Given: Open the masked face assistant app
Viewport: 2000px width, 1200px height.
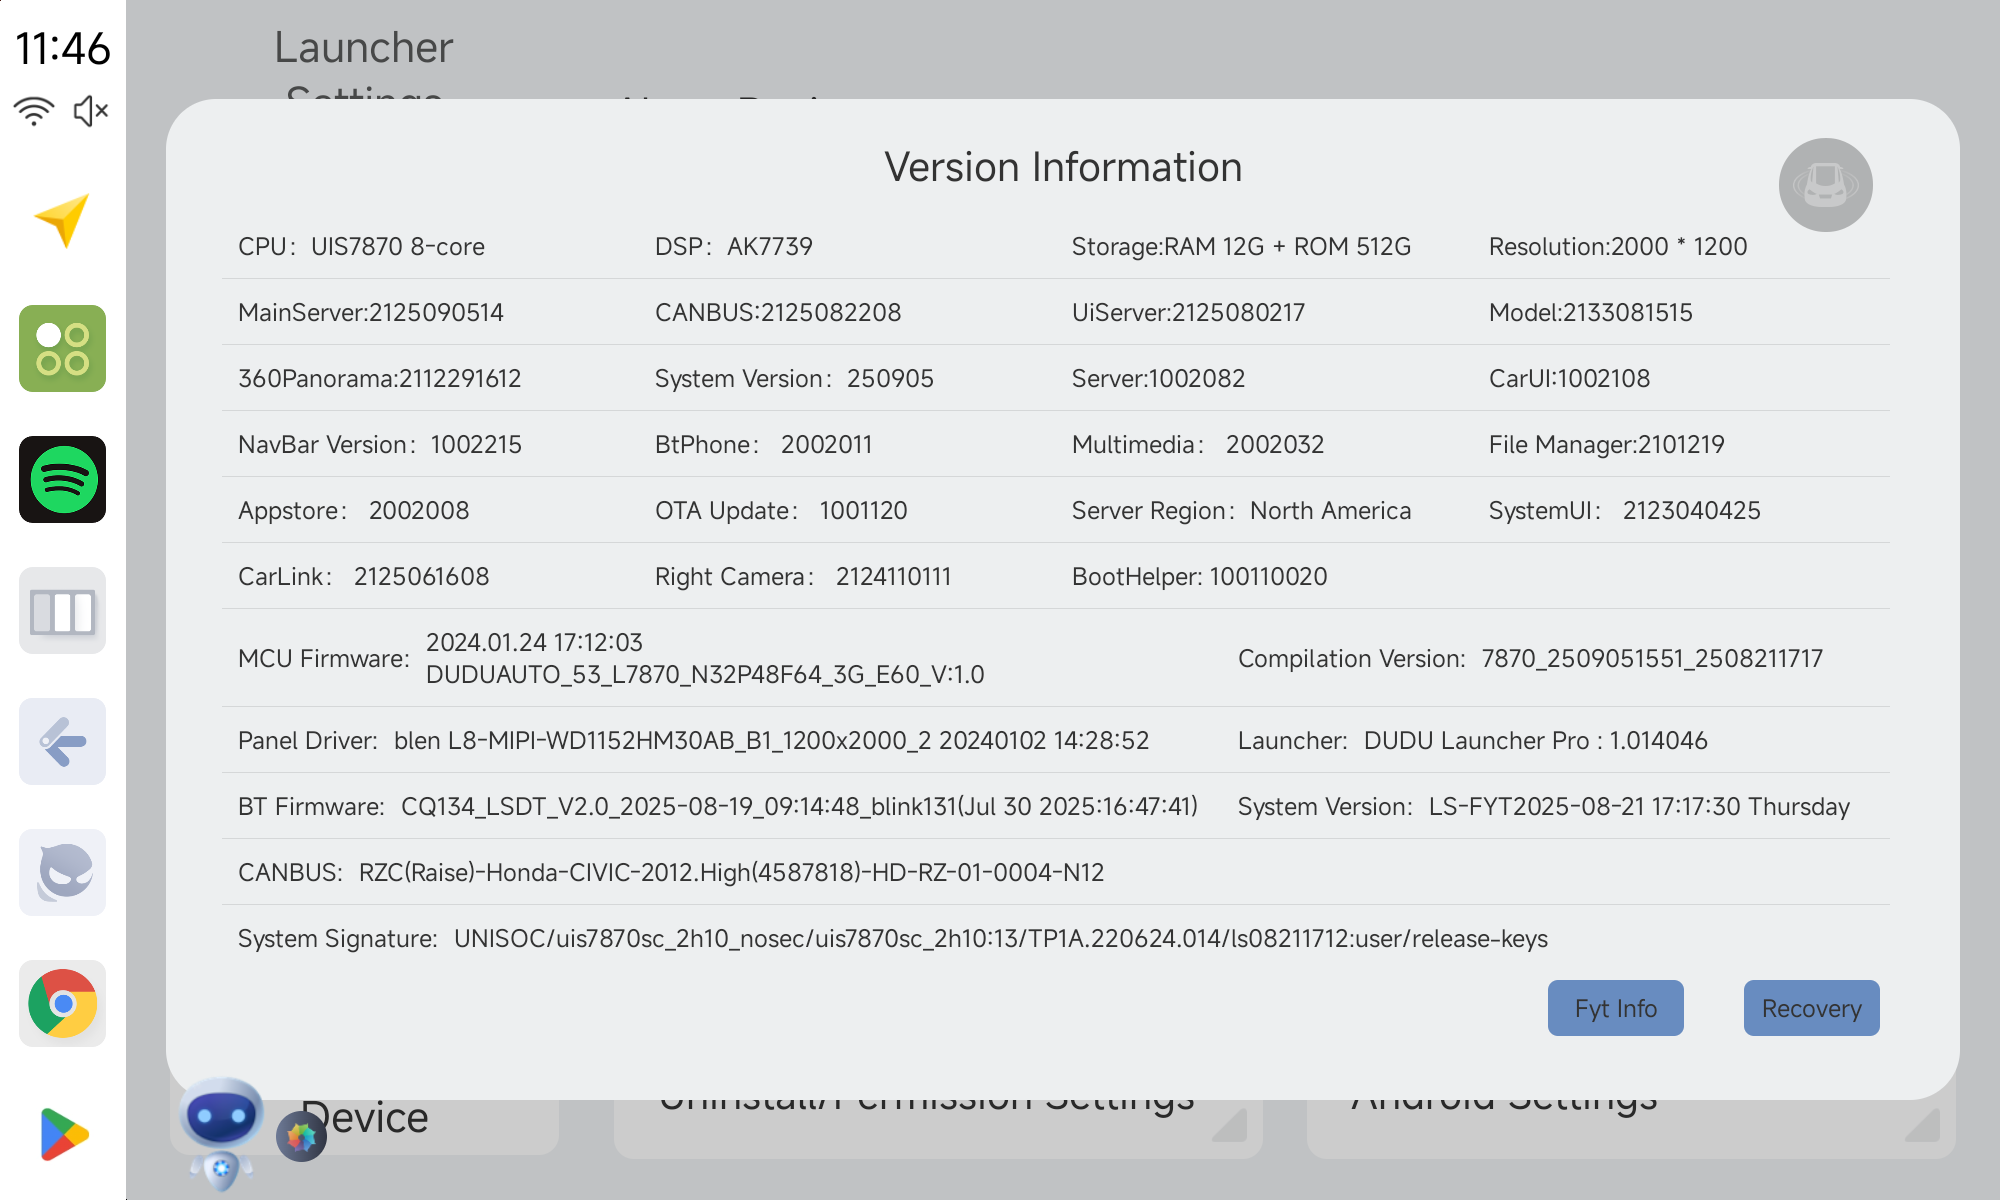Looking at the screenshot, I should pos(62,872).
